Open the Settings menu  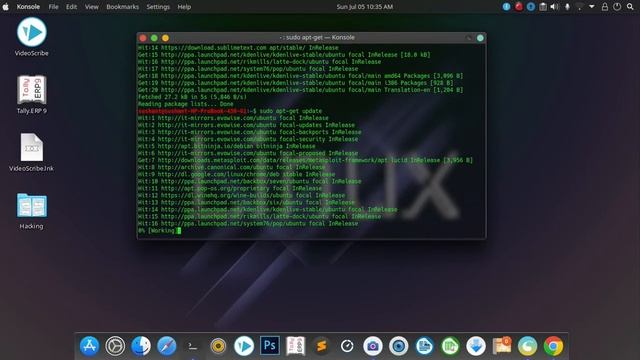(x=158, y=7)
